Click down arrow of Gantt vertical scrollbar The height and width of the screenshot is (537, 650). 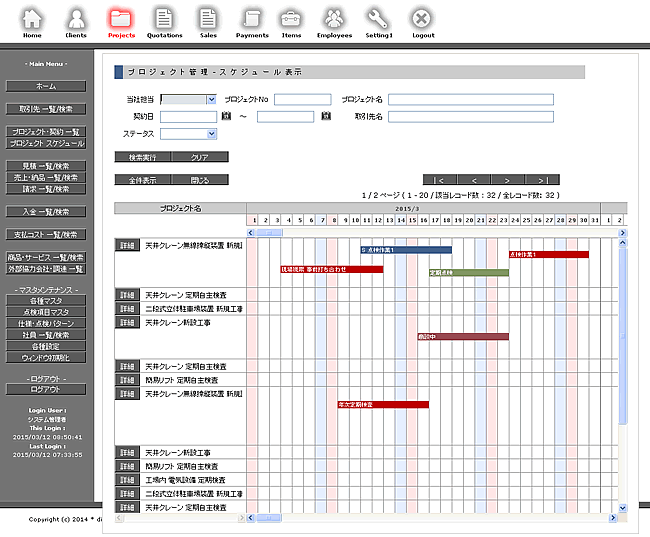pyautogui.click(x=622, y=508)
